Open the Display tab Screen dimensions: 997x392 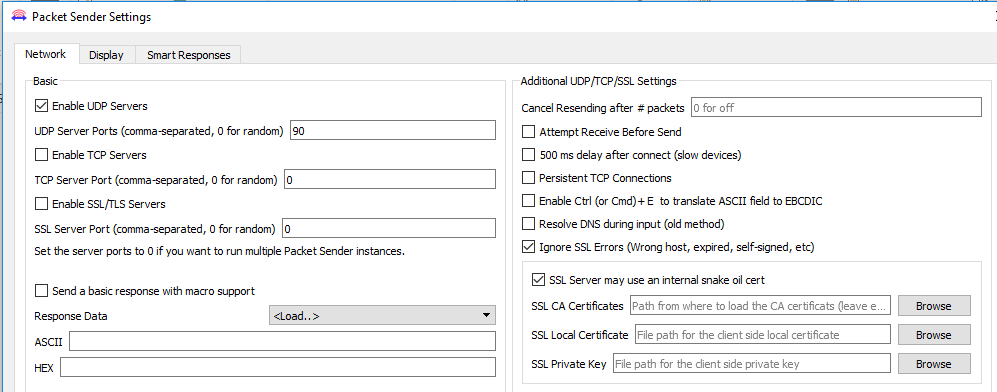click(106, 55)
